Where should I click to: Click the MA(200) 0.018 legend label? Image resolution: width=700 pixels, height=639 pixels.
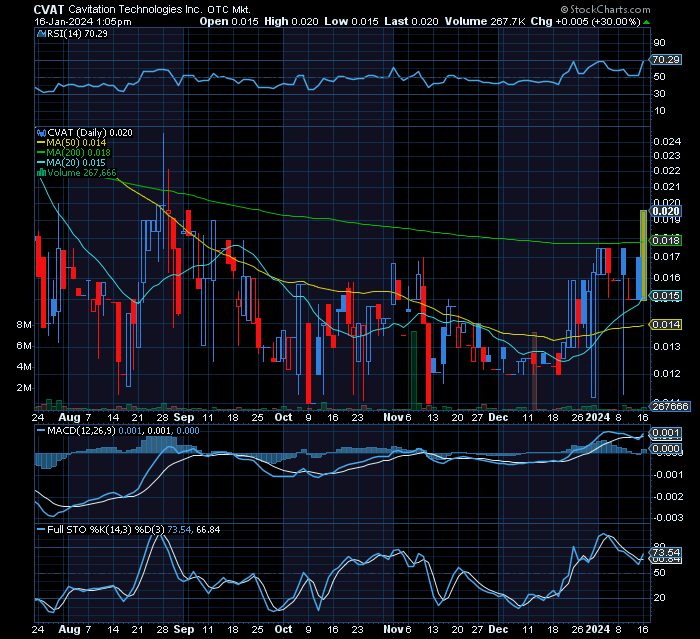coord(78,153)
